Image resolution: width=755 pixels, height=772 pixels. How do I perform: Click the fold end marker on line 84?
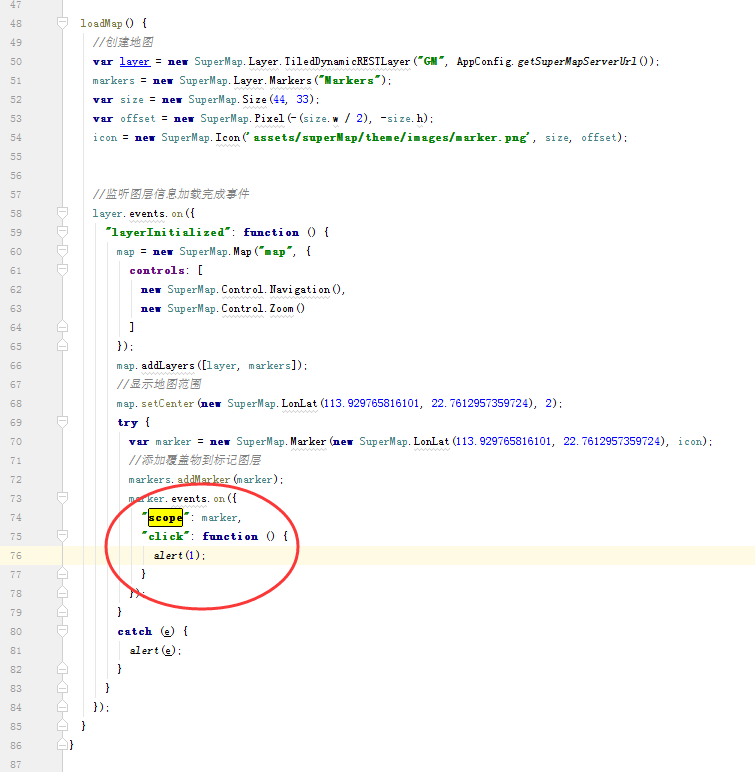point(62,707)
